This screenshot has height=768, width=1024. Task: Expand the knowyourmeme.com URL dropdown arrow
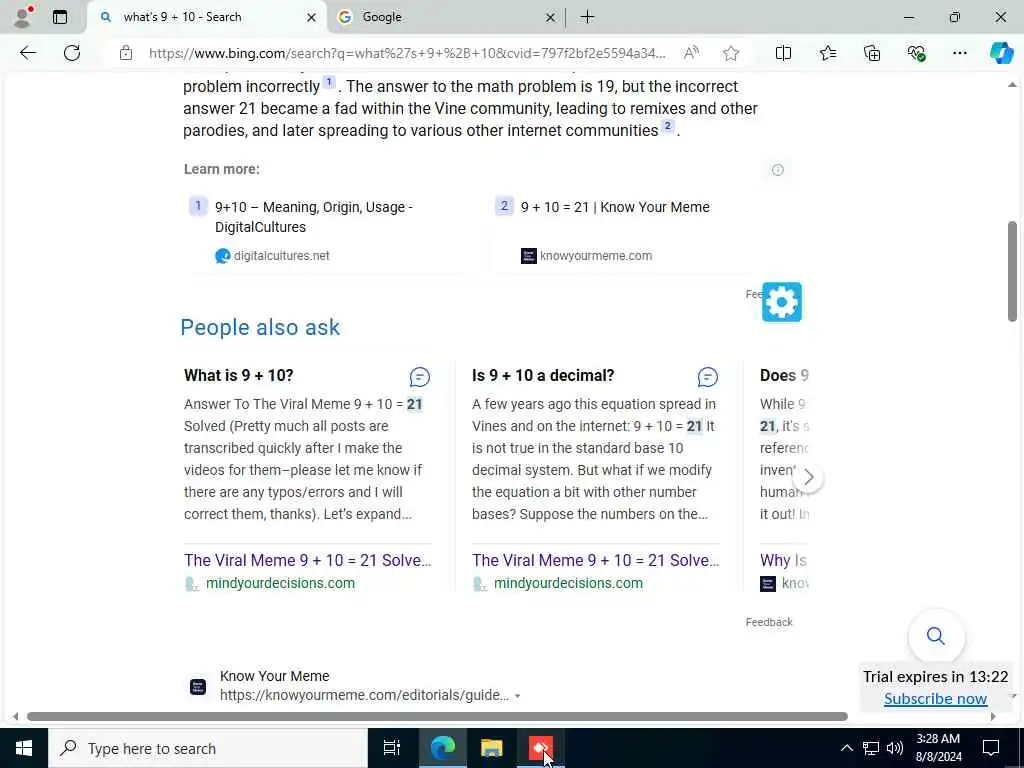517,696
